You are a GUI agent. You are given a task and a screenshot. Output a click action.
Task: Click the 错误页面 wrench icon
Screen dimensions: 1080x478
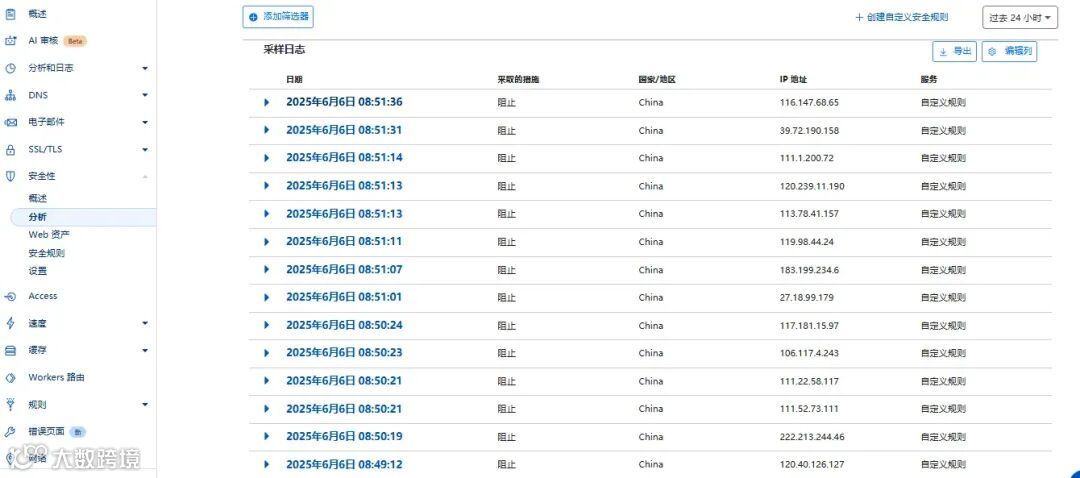pyautogui.click(x=10, y=432)
